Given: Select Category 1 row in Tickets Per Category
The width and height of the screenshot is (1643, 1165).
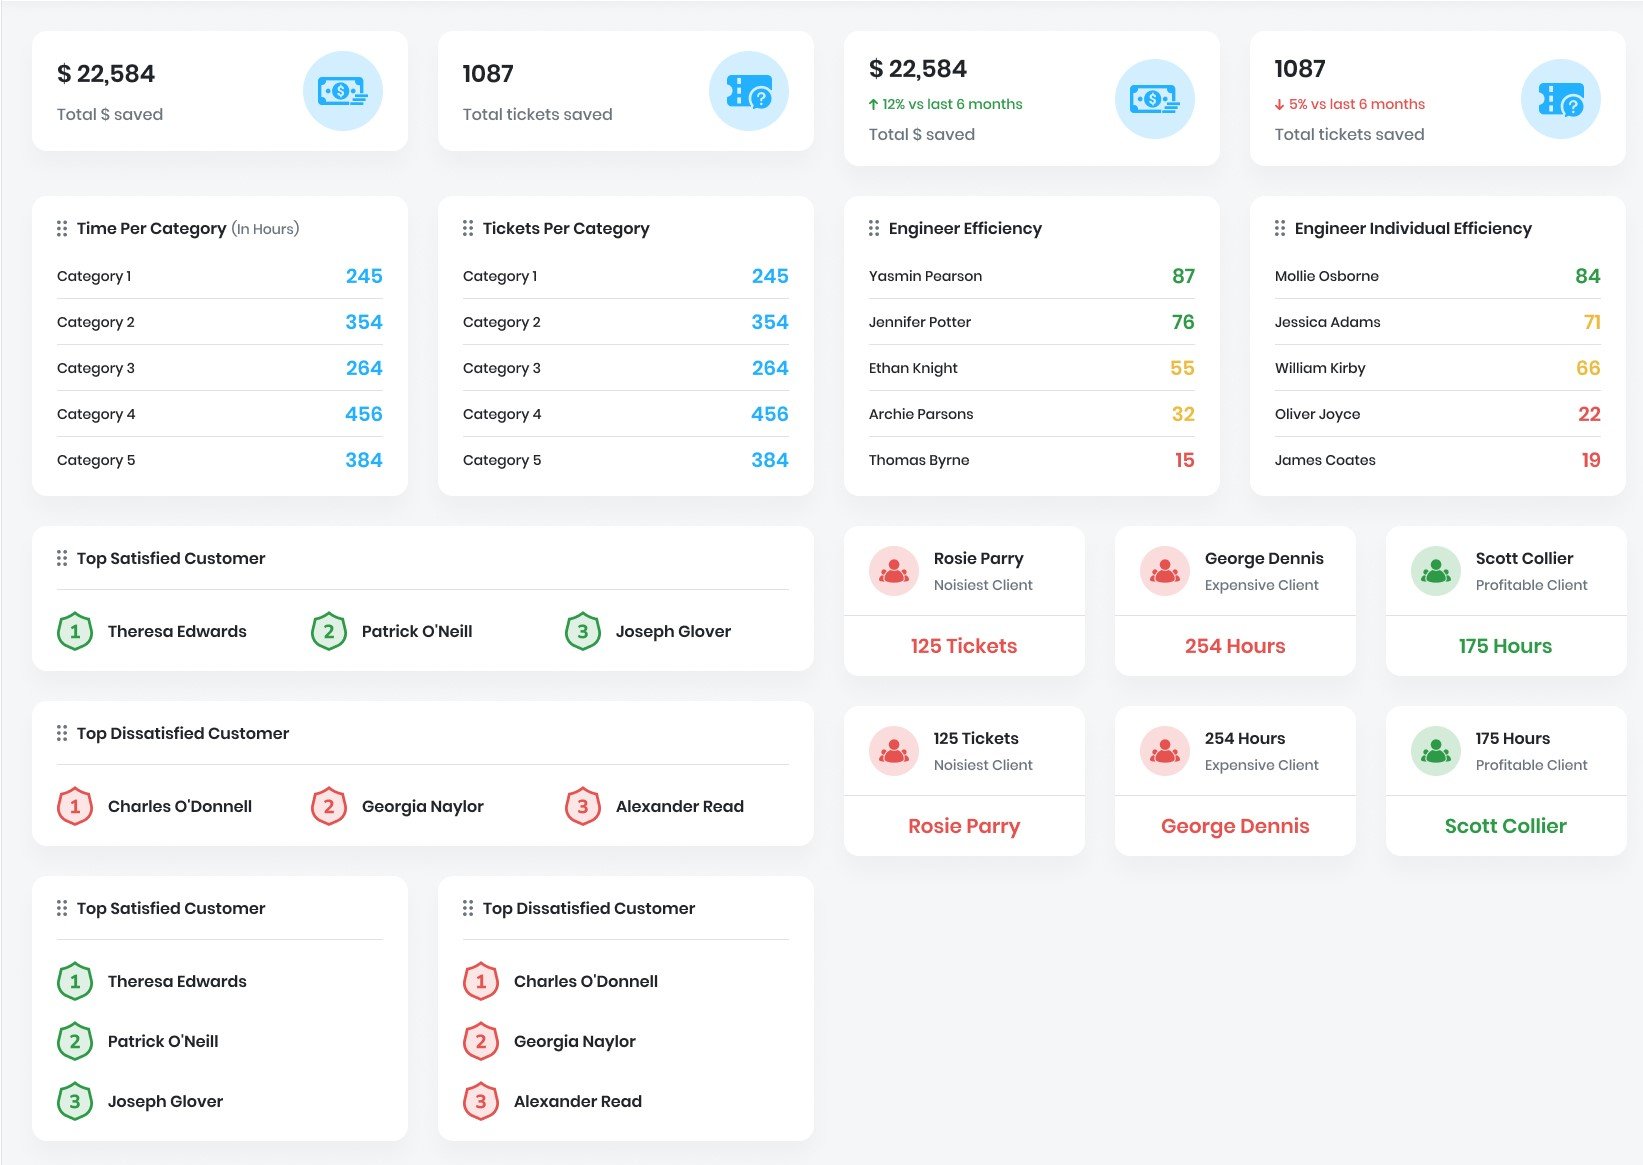Looking at the screenshot, I should pyautogui.click(x=626, y=276).
